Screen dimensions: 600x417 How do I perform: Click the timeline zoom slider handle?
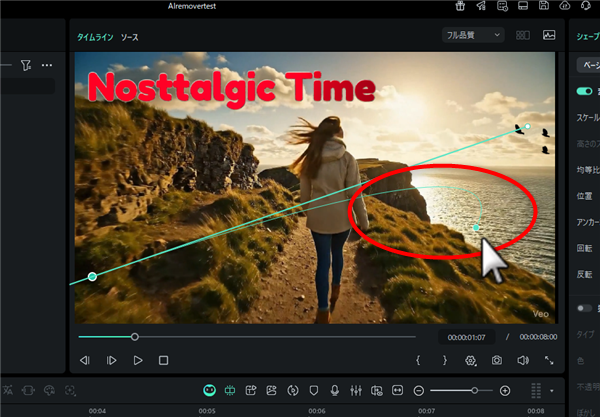475,390
